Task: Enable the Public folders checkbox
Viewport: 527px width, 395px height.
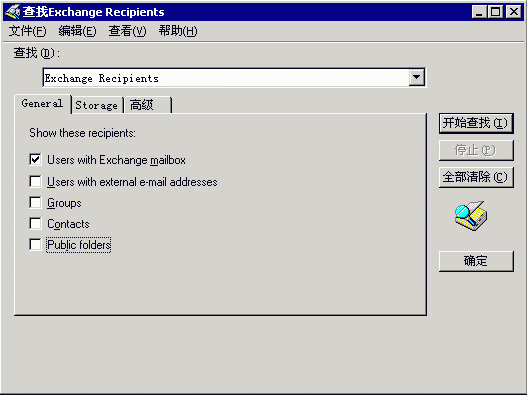Action: [35, 244]
